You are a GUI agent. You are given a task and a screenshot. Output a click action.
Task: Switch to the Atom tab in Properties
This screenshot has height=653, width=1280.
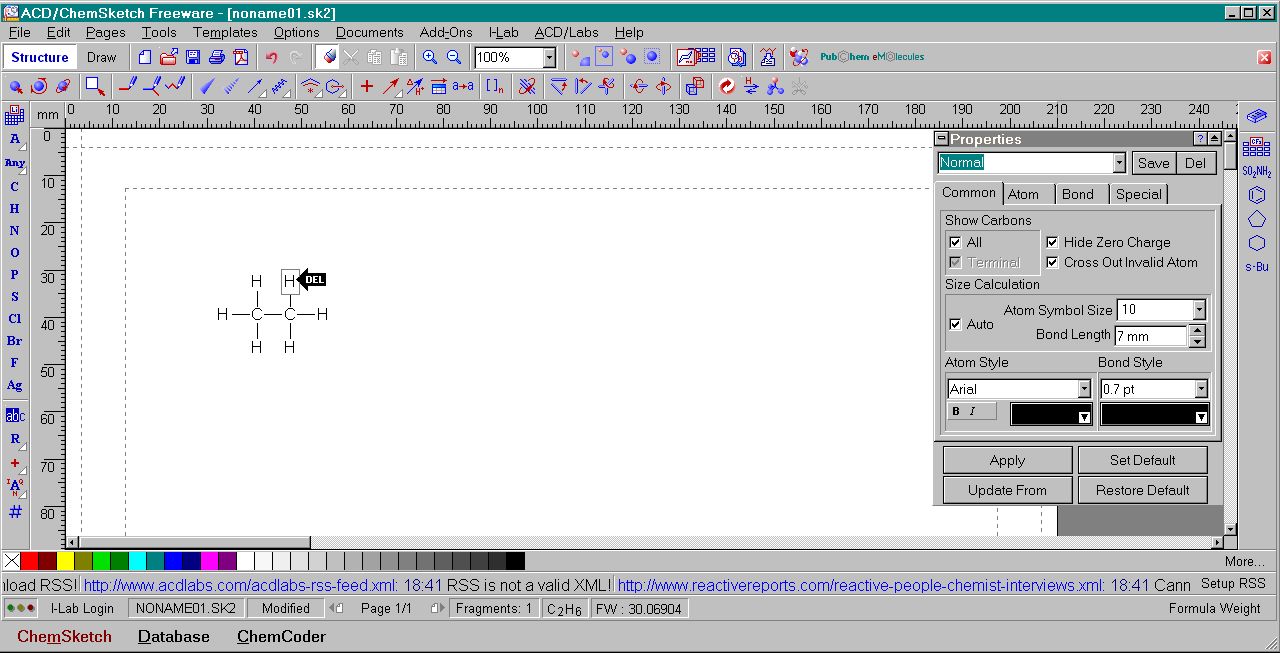1023,194
